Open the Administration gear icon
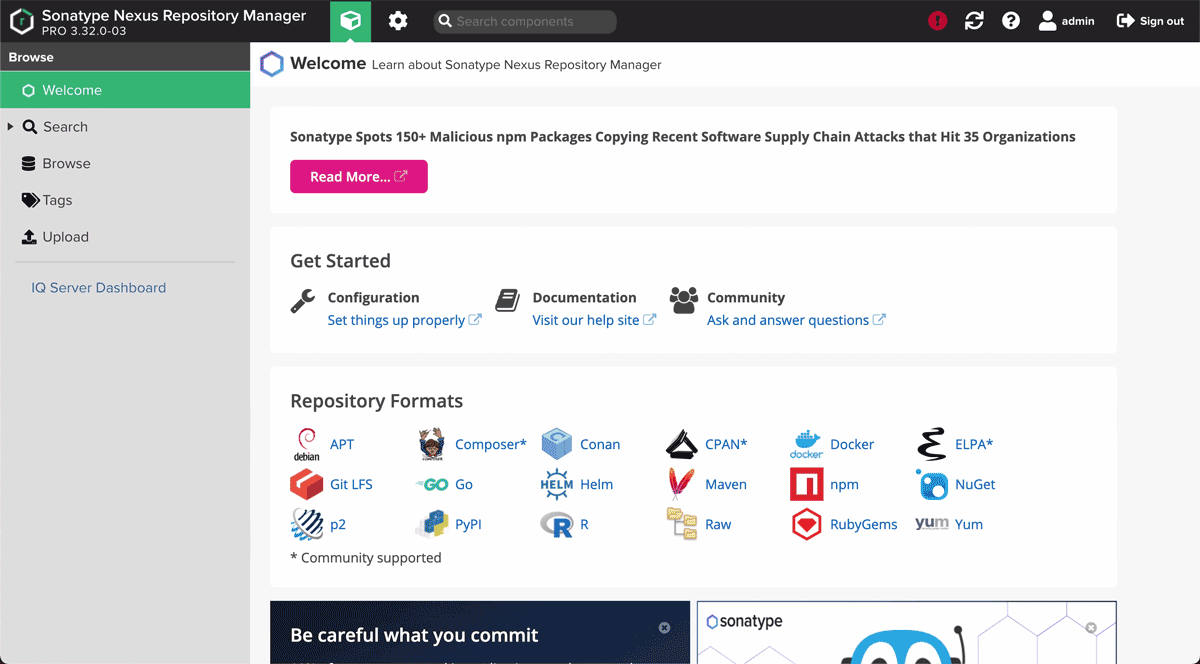The image size is (1200, 664). pyautogui.click(x=398, y=21)
